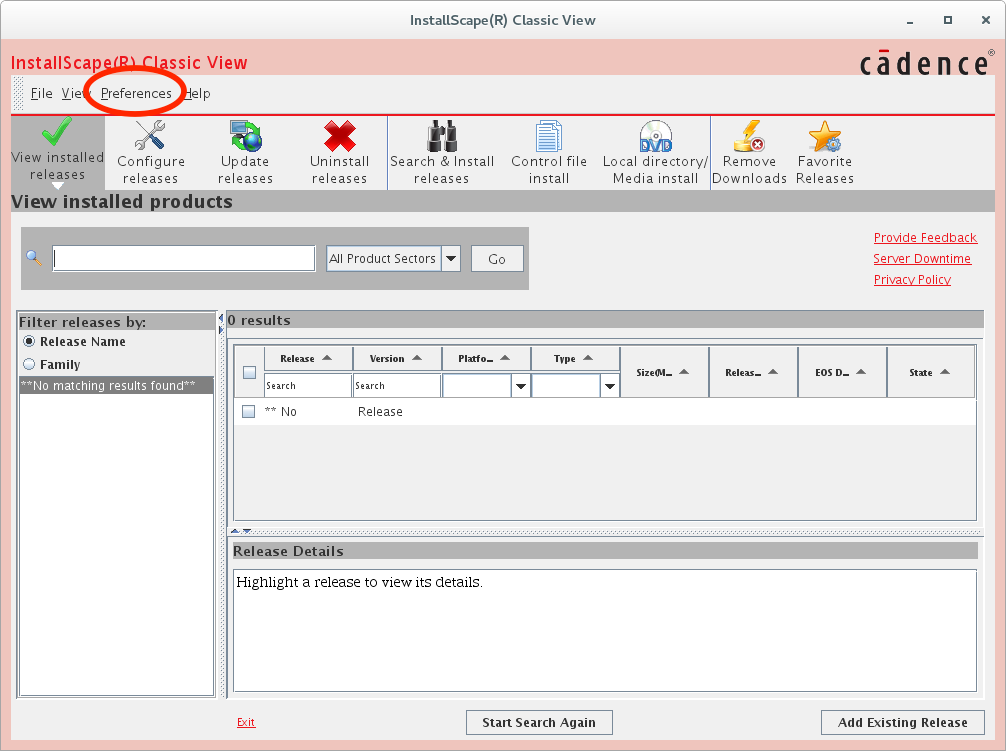
Task: Open Local directory/Media install DVD icon
Action: [655, 135]
